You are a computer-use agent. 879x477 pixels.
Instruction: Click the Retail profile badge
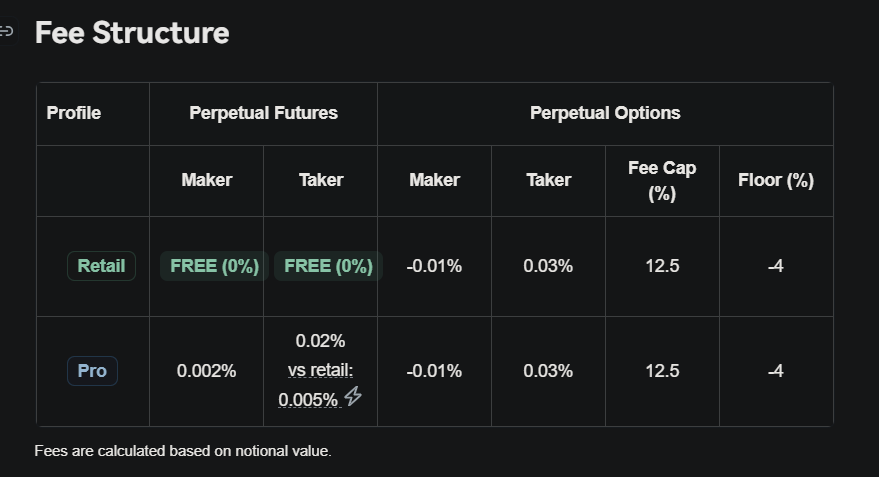pos(101,266)
